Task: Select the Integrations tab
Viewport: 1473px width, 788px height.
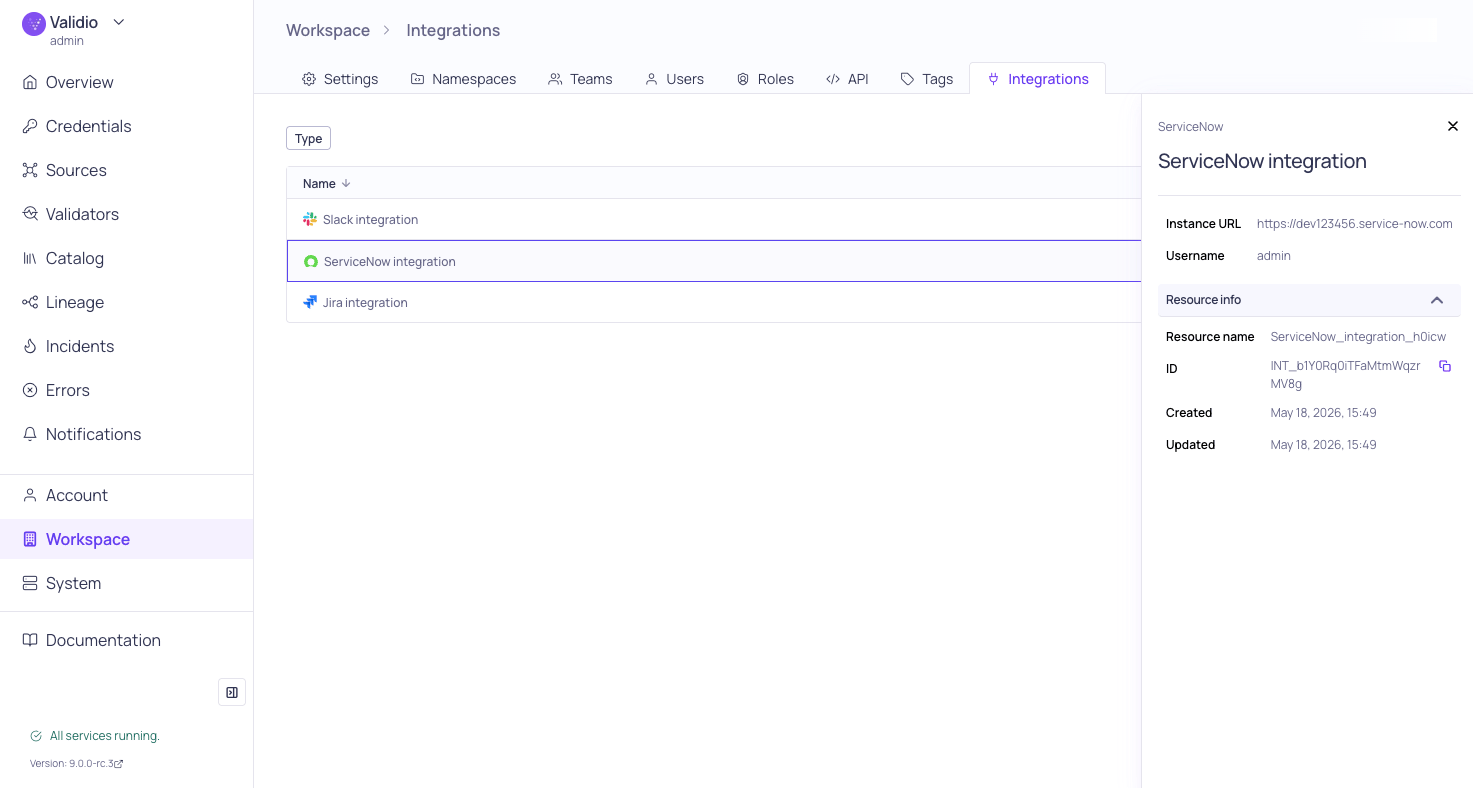Action: coord(1038,79)
